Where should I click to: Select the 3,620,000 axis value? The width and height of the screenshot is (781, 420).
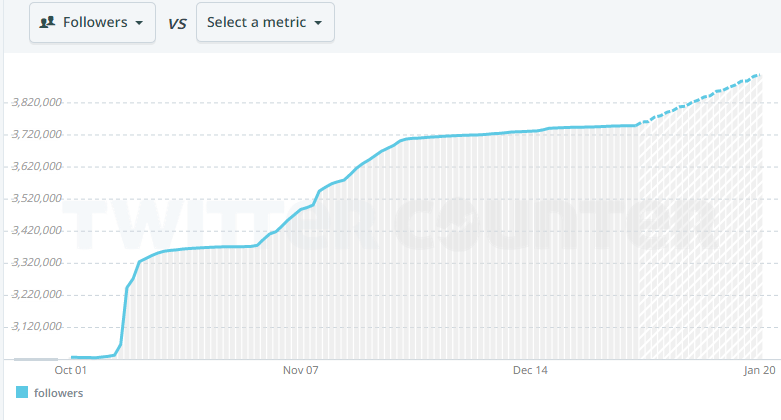36,166
